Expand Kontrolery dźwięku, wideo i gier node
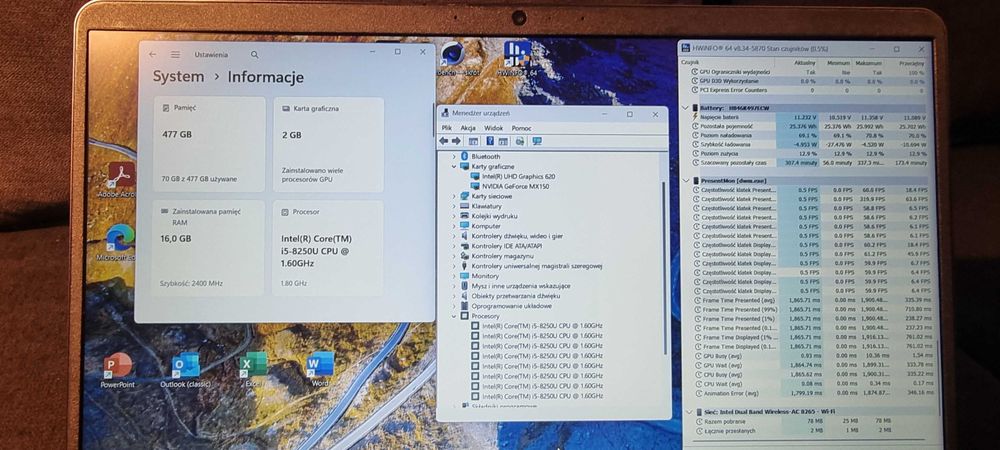The width and height of the screenshot is (1000, 450). (x=453, y=236)
